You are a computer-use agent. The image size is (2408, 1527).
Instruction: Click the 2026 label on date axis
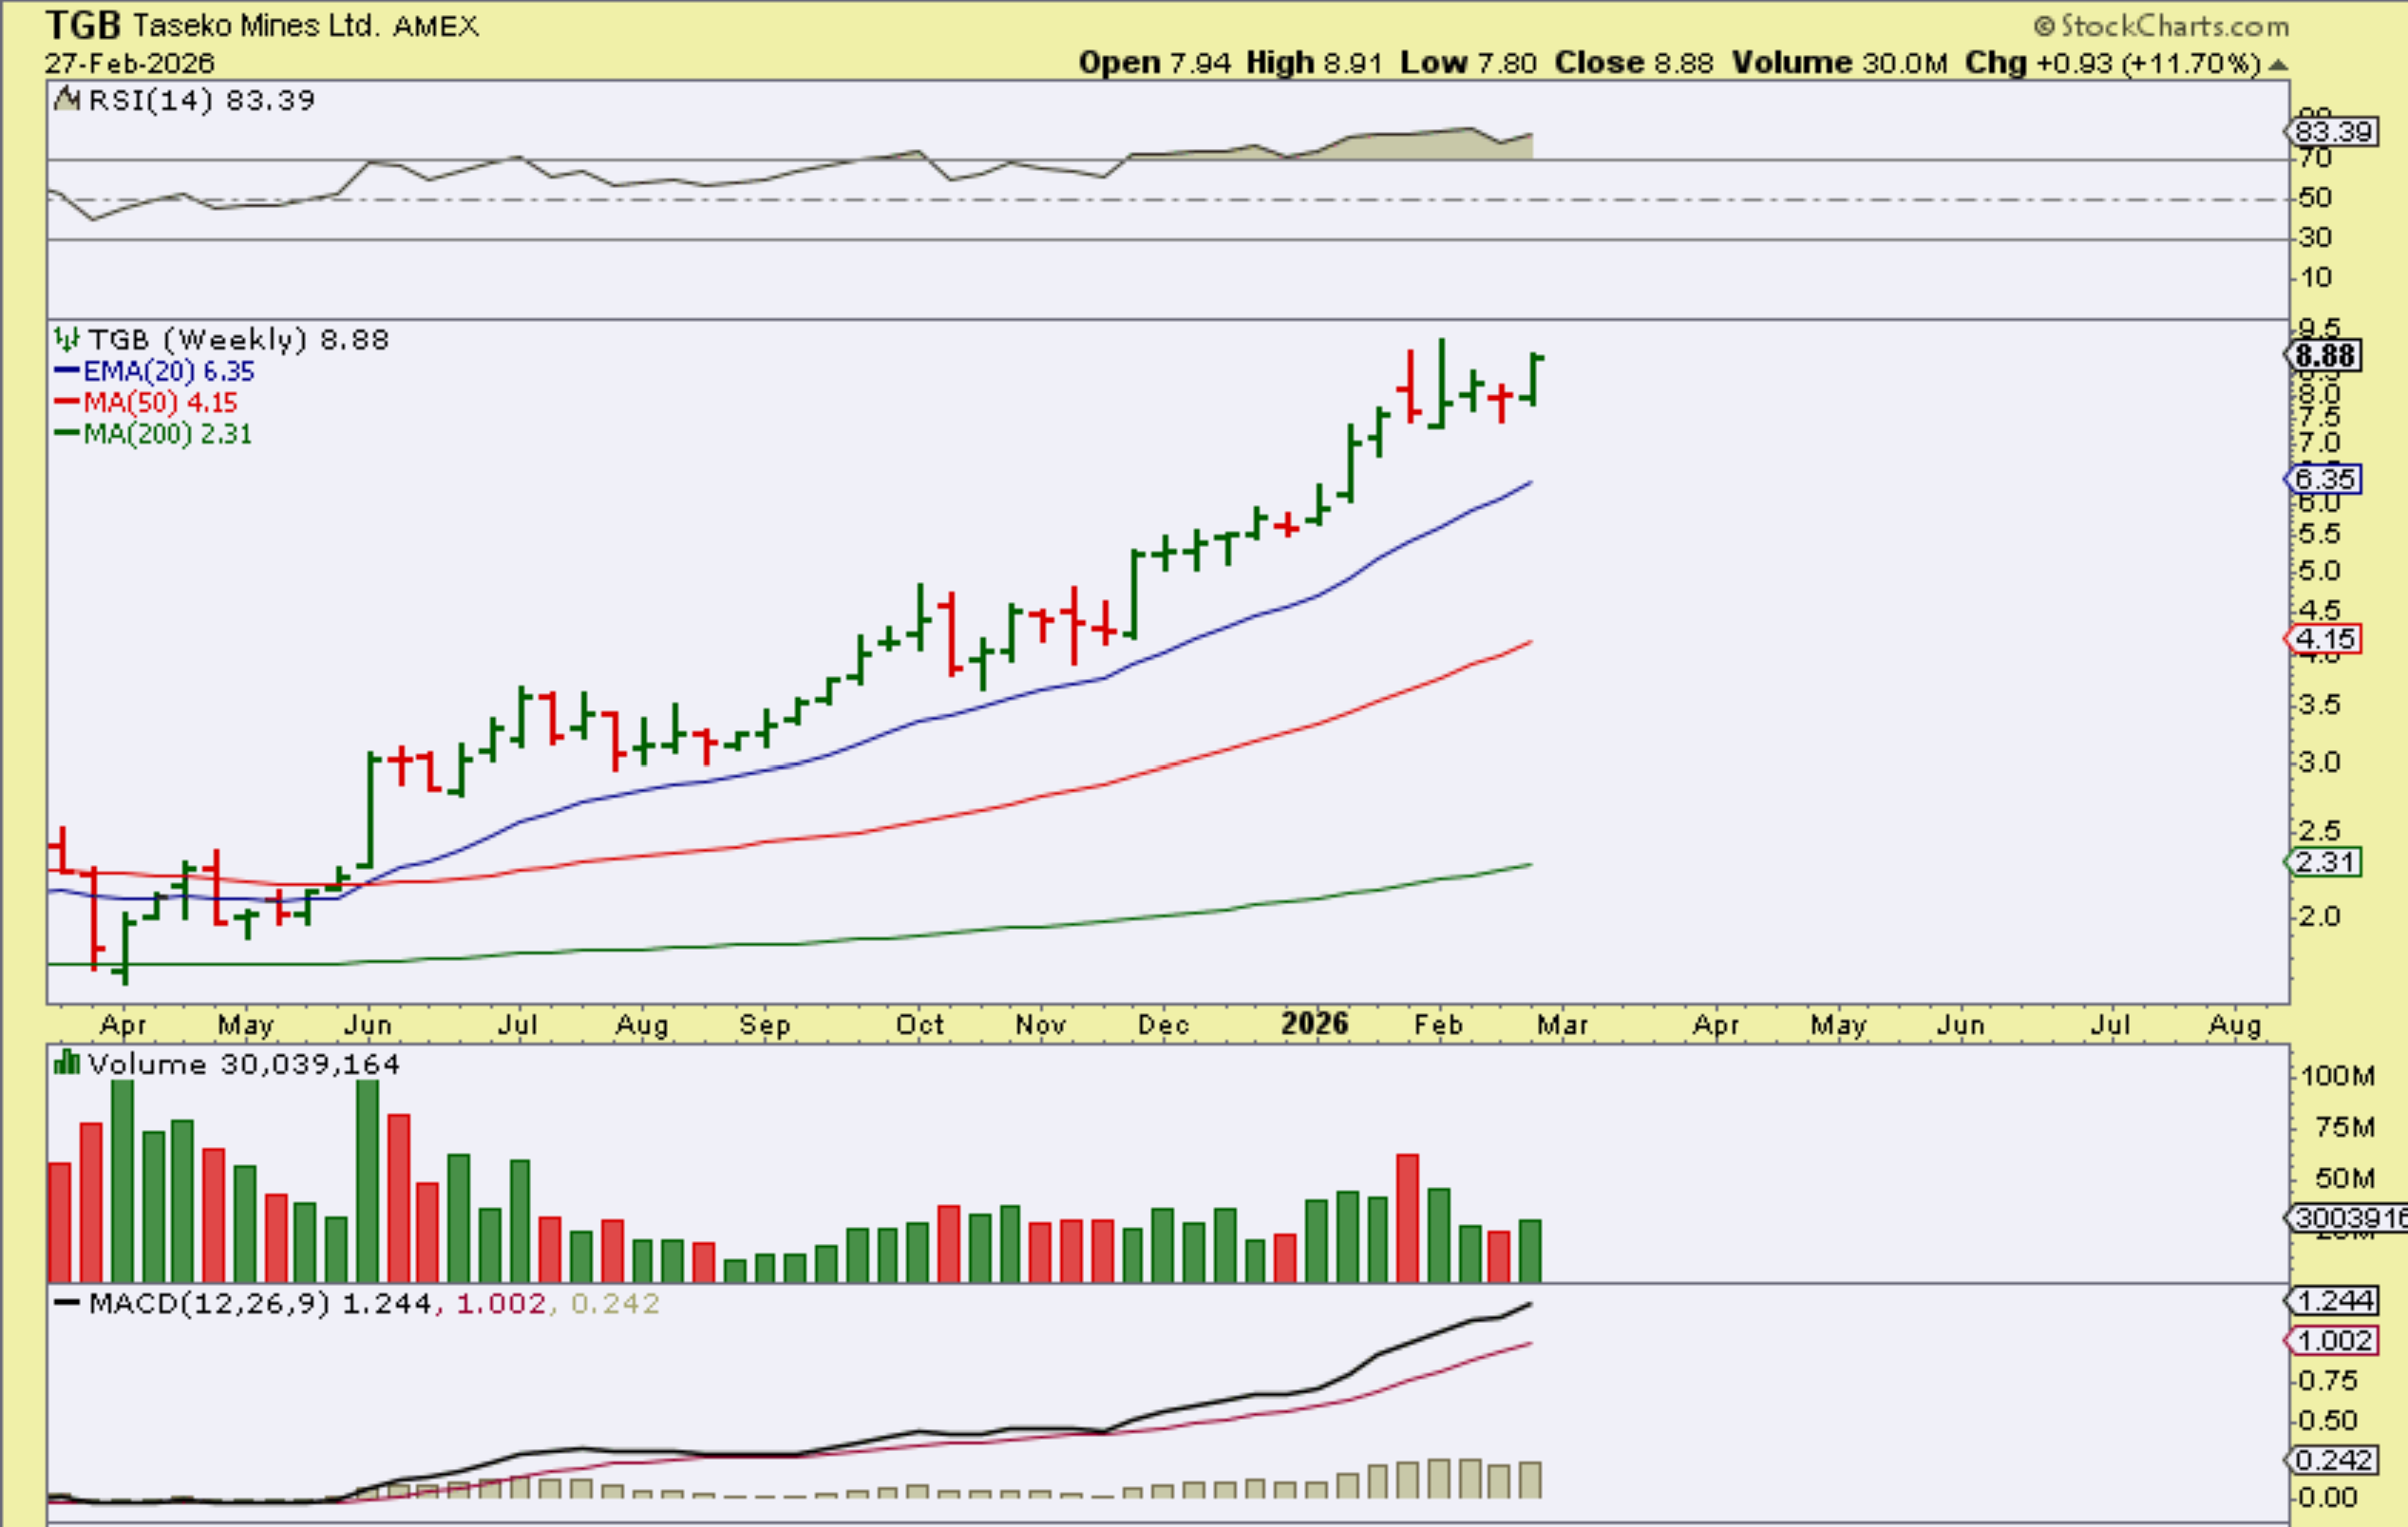(1314, 1024)
